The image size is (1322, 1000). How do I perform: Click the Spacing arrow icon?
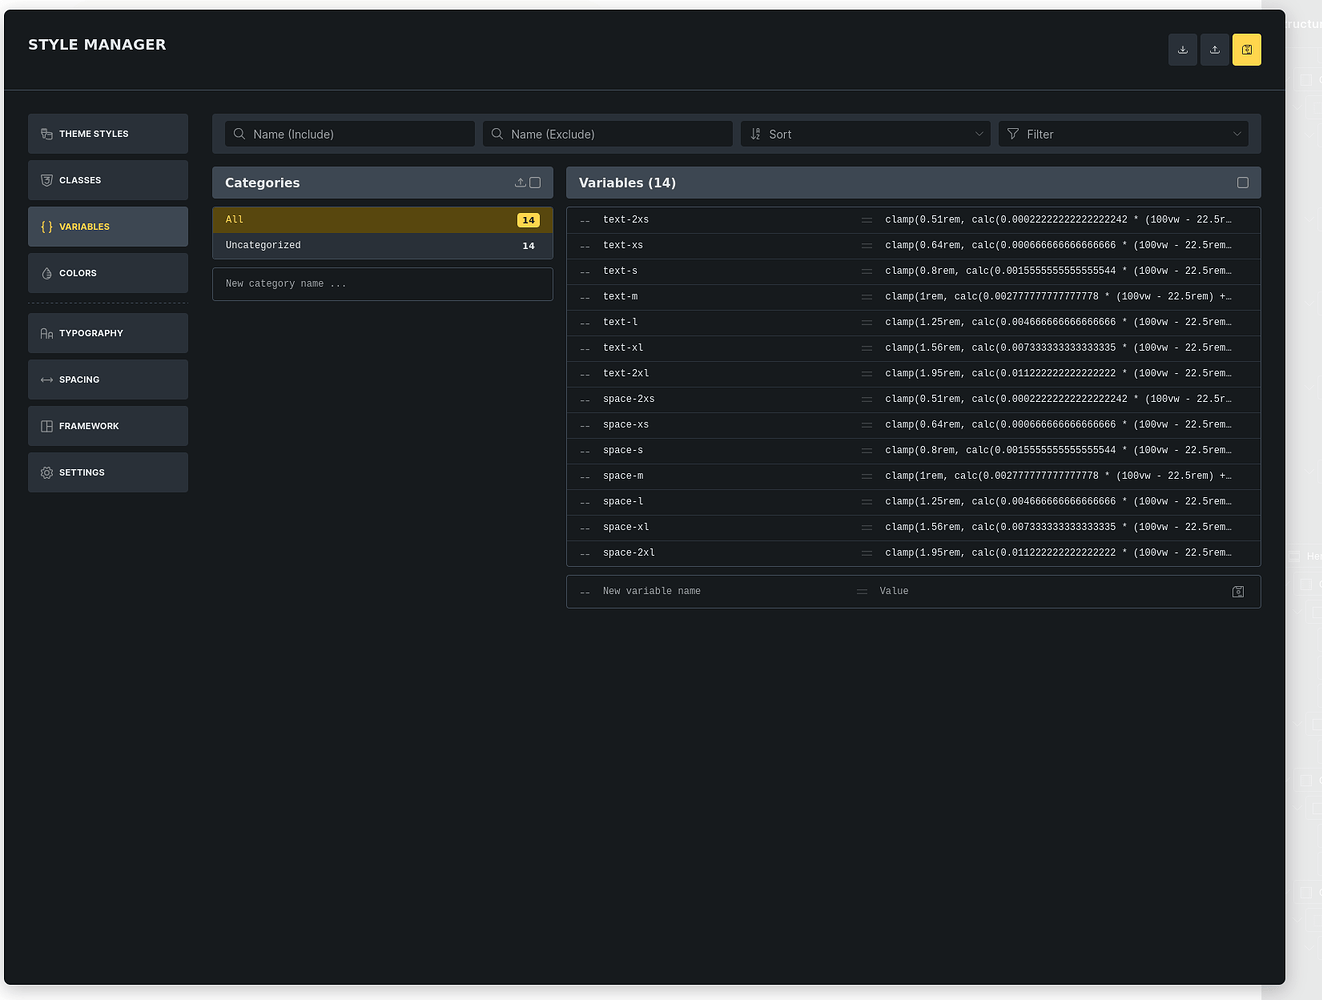(x=46, y=379)
